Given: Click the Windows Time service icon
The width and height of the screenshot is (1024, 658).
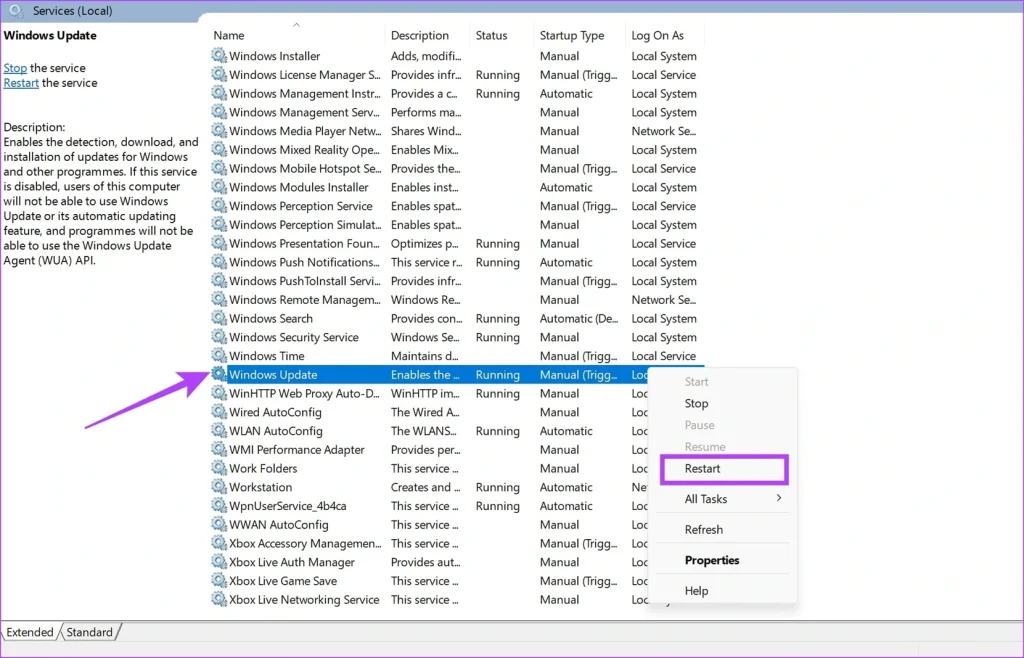Looking at the screenshot, I should coord(219,356).
